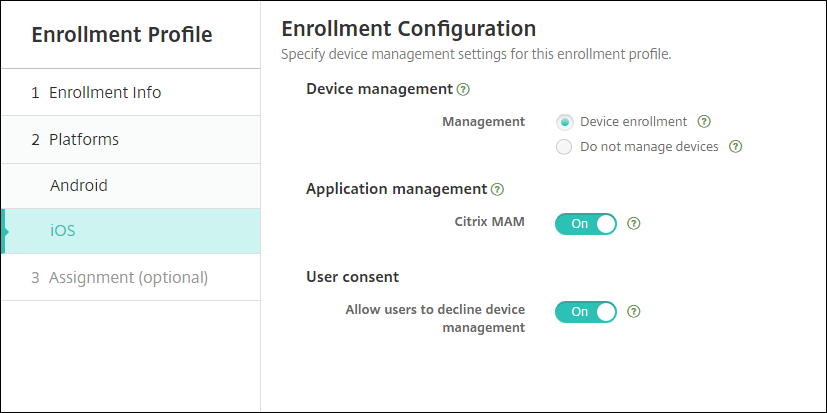Screen dimensions: 827x413
Task: Open step 3 Assignment (optional)
Action: [x=120, y=277]
